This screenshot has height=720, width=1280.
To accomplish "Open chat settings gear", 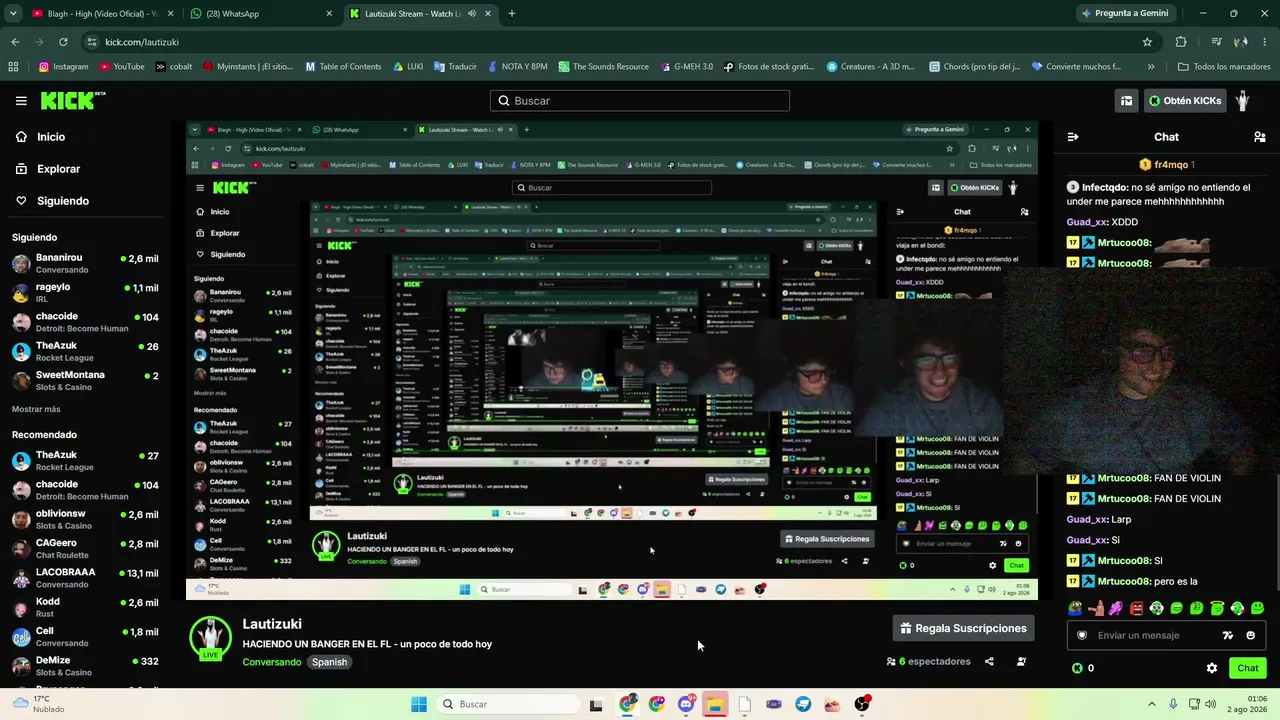I will tap(1212, 668).
